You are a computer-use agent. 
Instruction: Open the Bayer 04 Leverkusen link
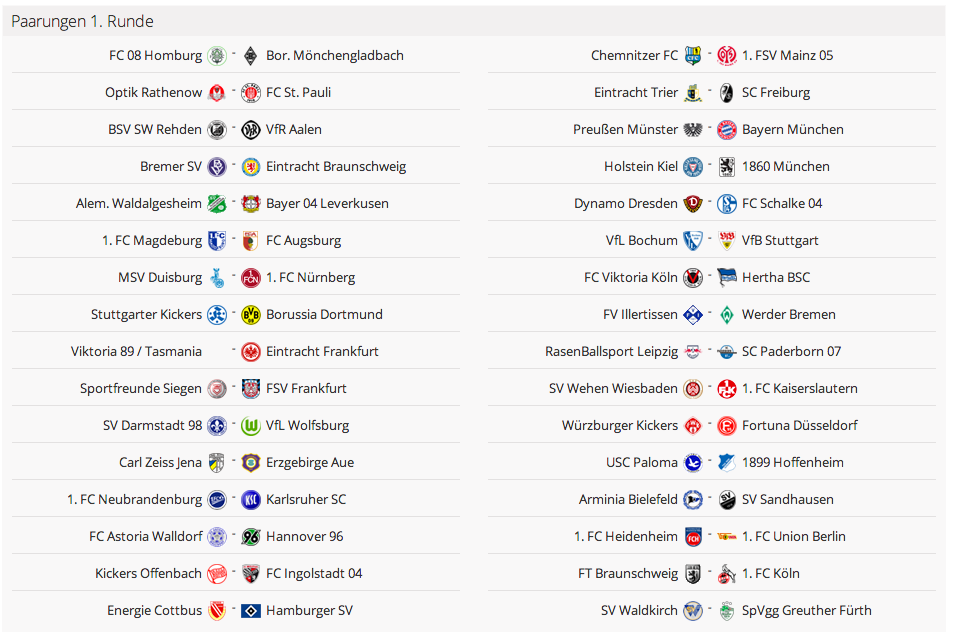[327, 203]
